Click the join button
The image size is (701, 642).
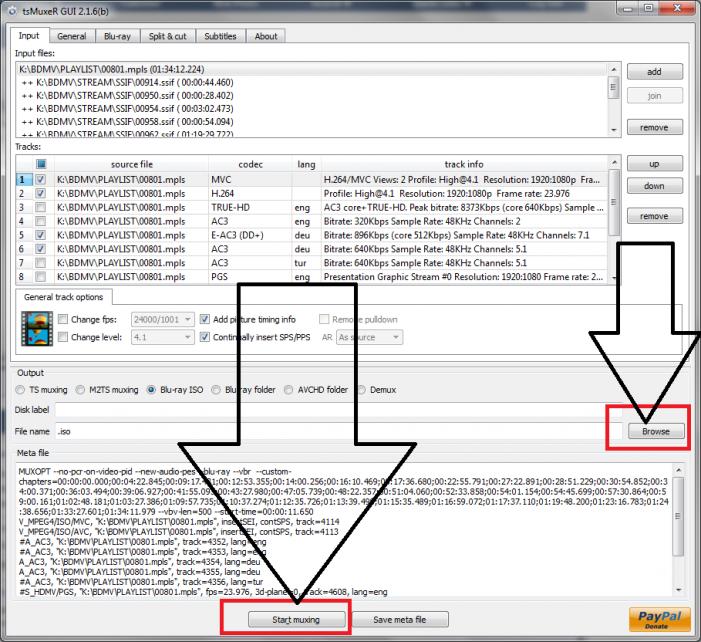coord(655,96)
